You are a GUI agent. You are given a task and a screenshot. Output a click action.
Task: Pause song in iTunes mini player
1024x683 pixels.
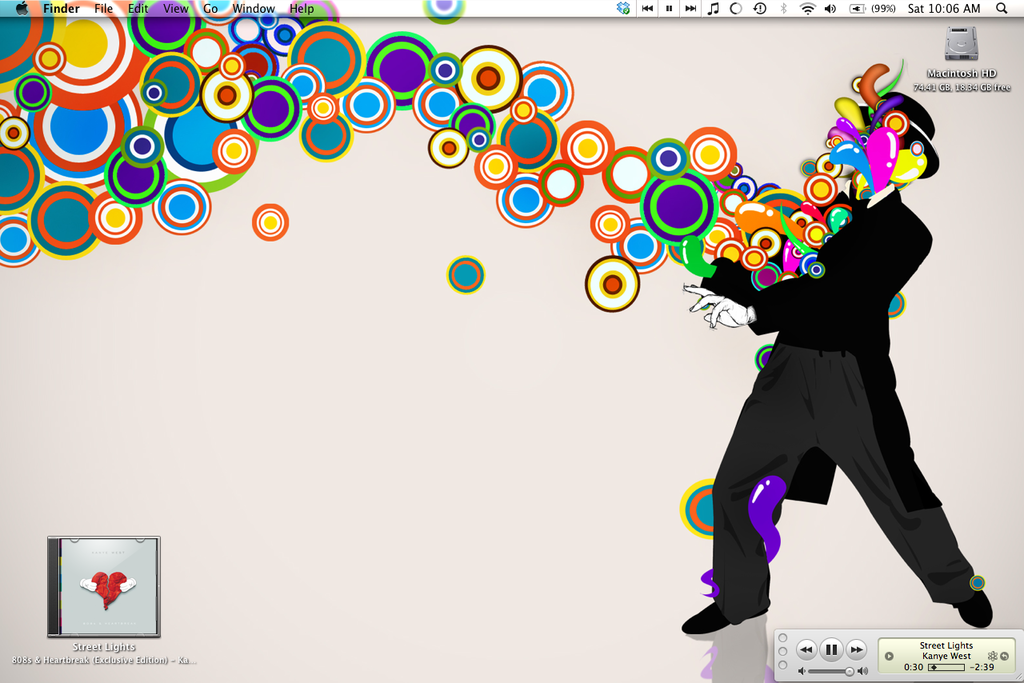[831, 650]
